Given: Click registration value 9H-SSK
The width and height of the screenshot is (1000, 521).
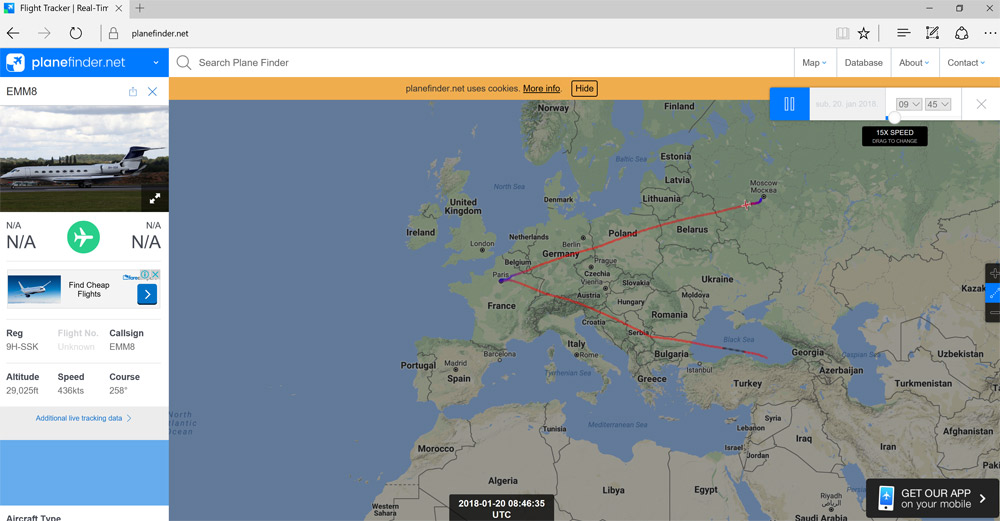Looking at the screenshot, I should coord(22,347).
